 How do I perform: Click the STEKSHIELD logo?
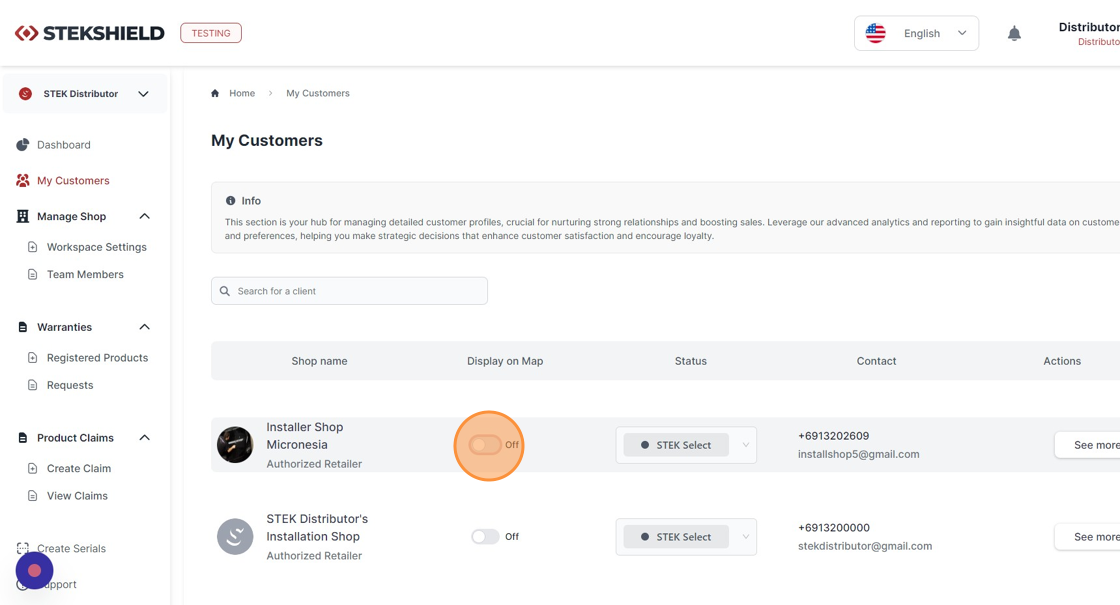pyautogui.click(x=90, y=33)
